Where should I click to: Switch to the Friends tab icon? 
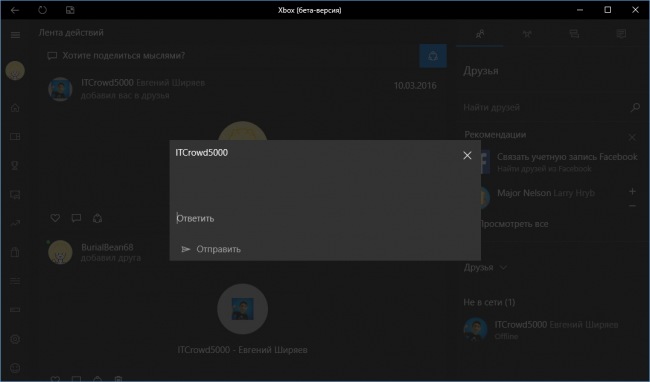(480, 34)
